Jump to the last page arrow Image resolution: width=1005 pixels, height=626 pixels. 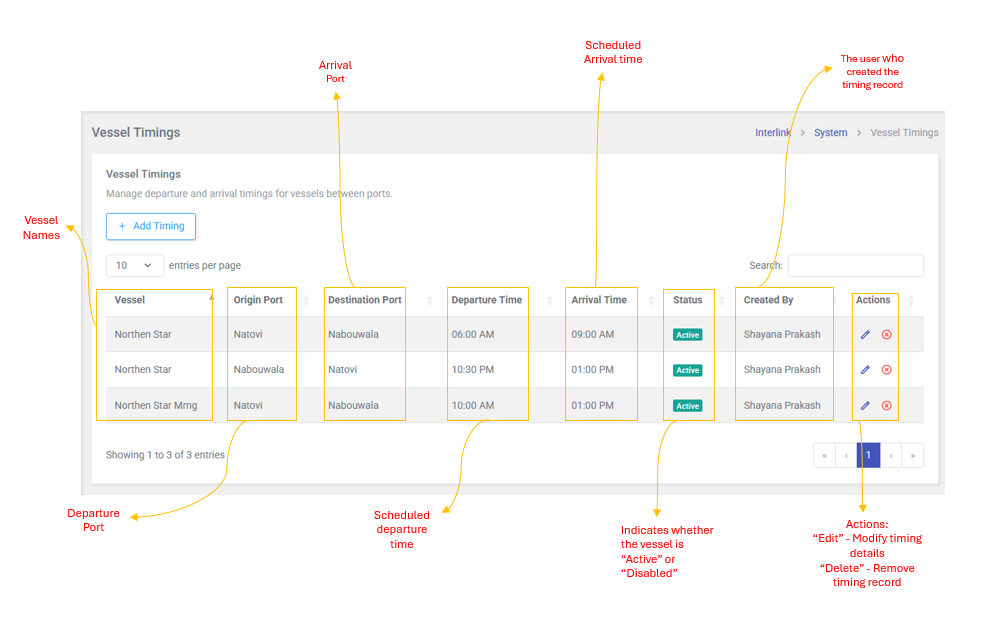[912, 455]
